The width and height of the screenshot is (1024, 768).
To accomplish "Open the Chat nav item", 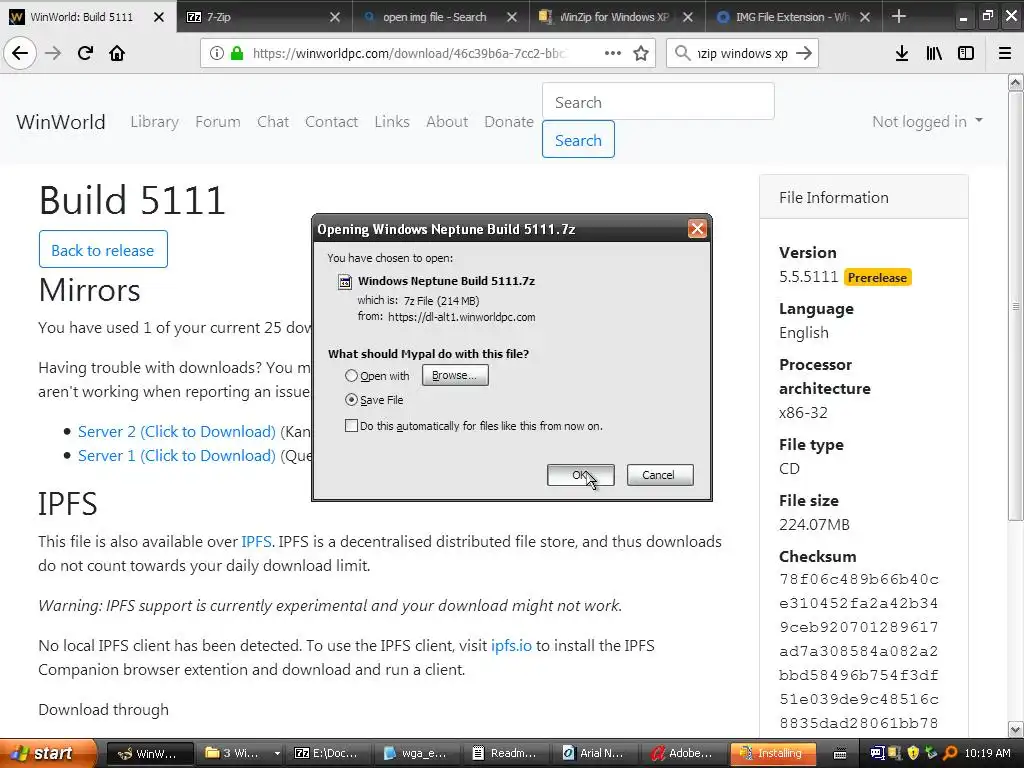I will click(273, 121).
